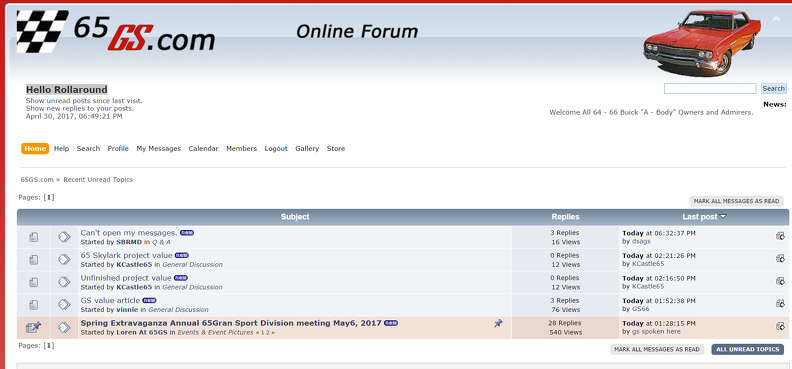Open topic "Unfinished project value"

[x=126, y=278]
